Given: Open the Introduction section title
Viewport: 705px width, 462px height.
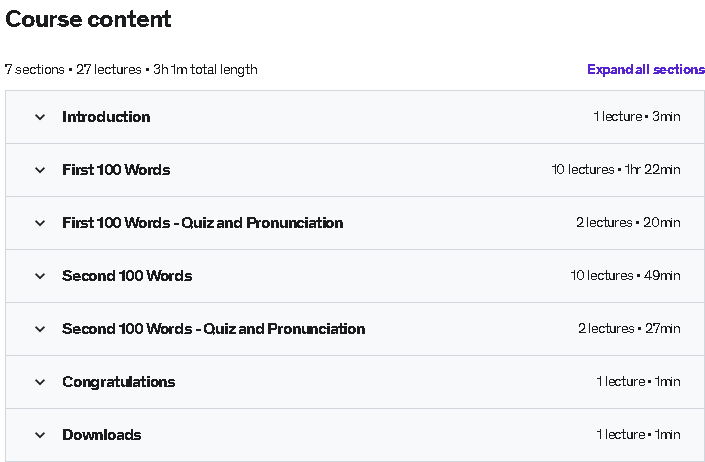Looking at the screenshot, I should tap(106, 117).
